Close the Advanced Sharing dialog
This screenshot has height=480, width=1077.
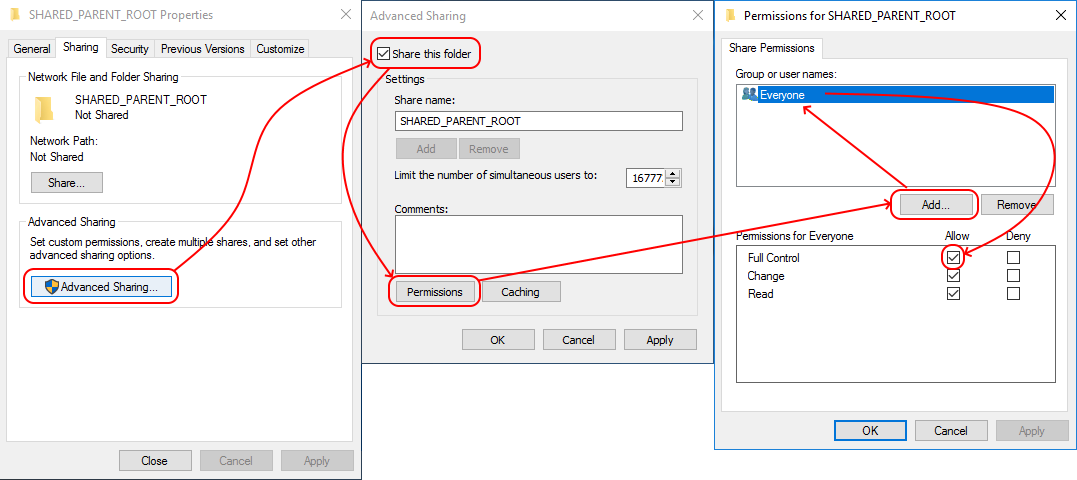click(698, 15)
